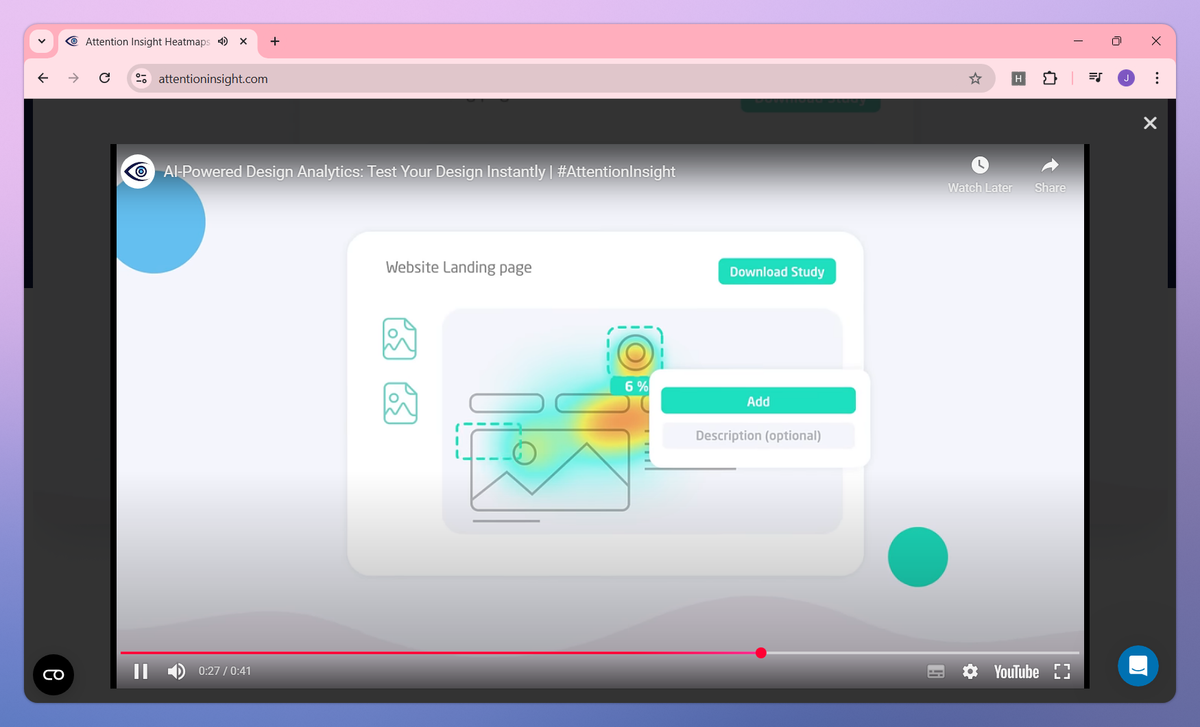Viewport: 1200px width, 727px height.
Task: Open the tab search dropdown
Action: (40, 41)
